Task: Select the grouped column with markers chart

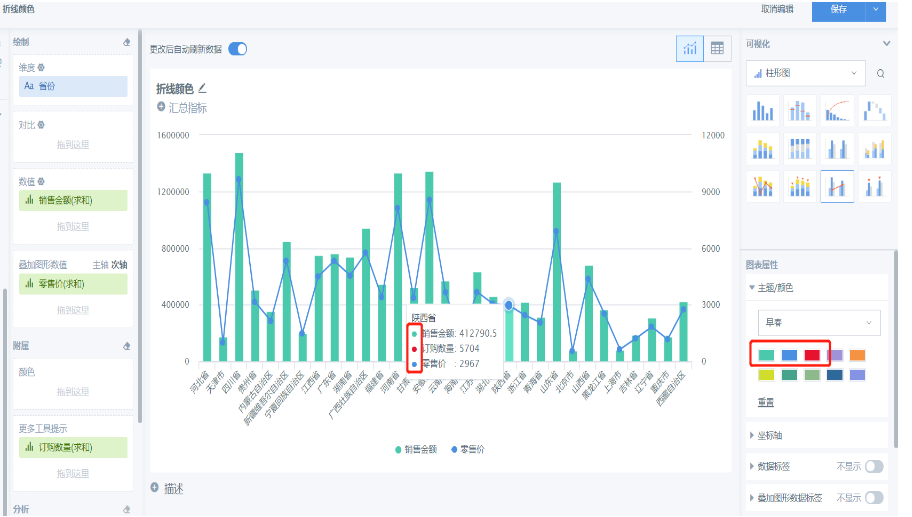Action: pyautogui.click(x=874, y=187)
